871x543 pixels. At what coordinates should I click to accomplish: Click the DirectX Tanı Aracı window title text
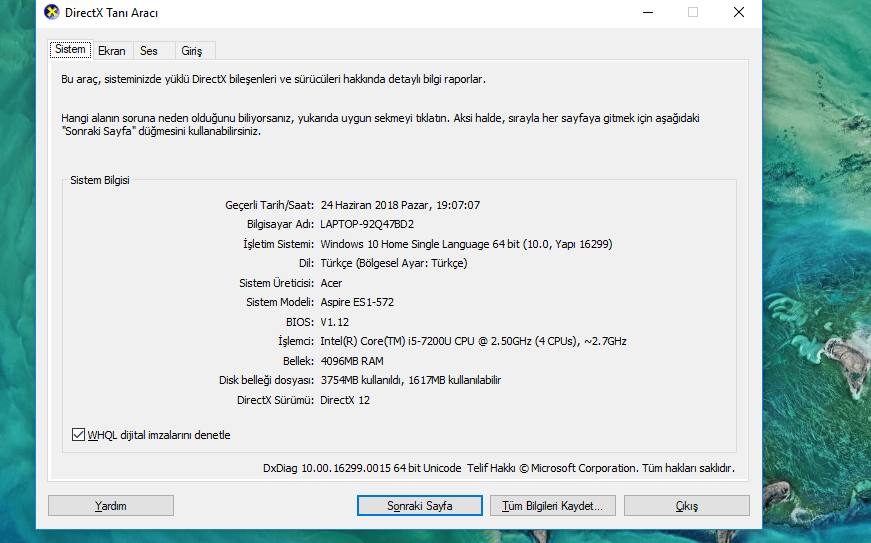pos(112,13)
